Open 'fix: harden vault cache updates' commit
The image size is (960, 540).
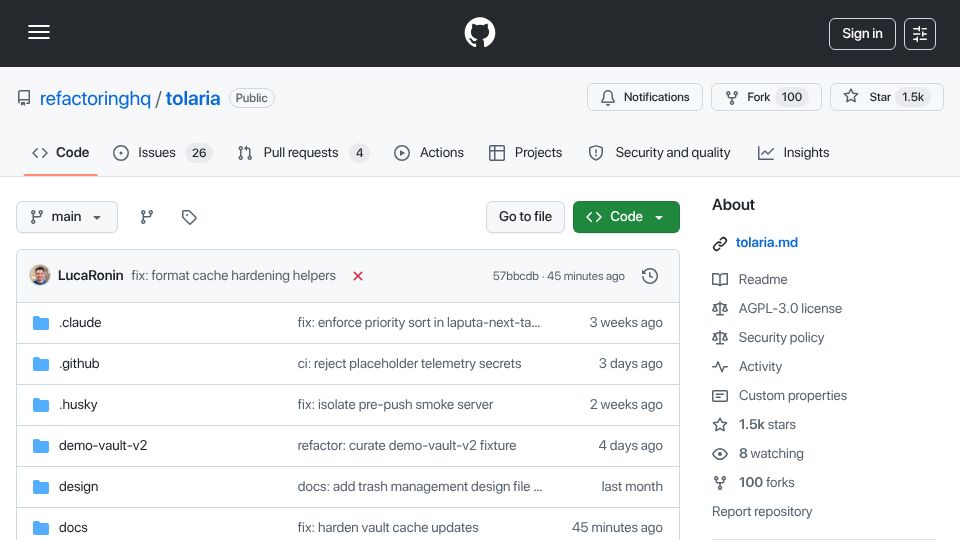click(388, 527)
